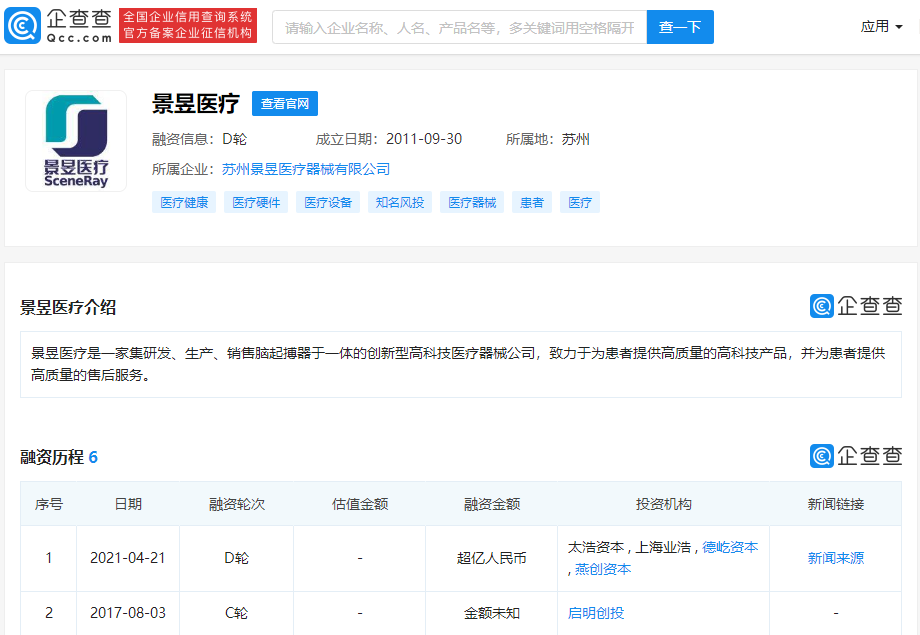Select the 医疗器械 tag

[472, 202]
